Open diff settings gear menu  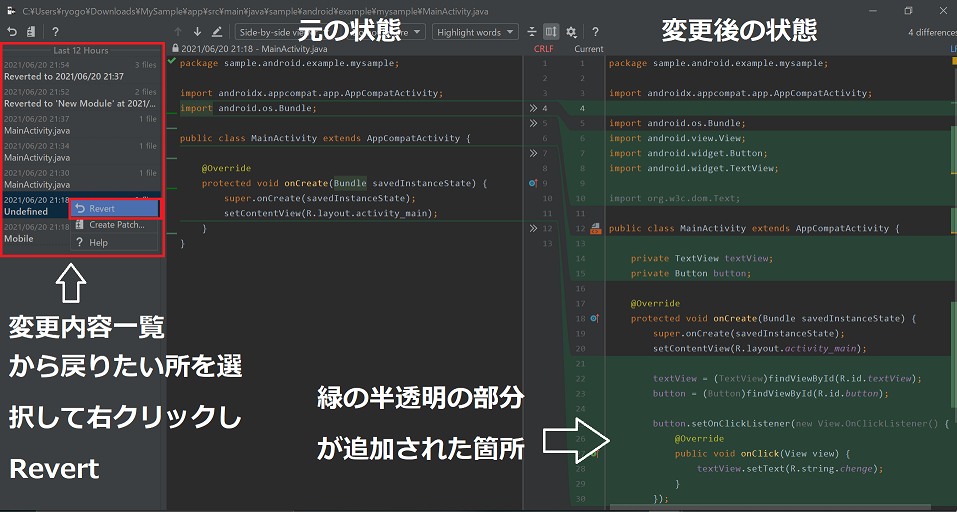(x=571, y=32)
